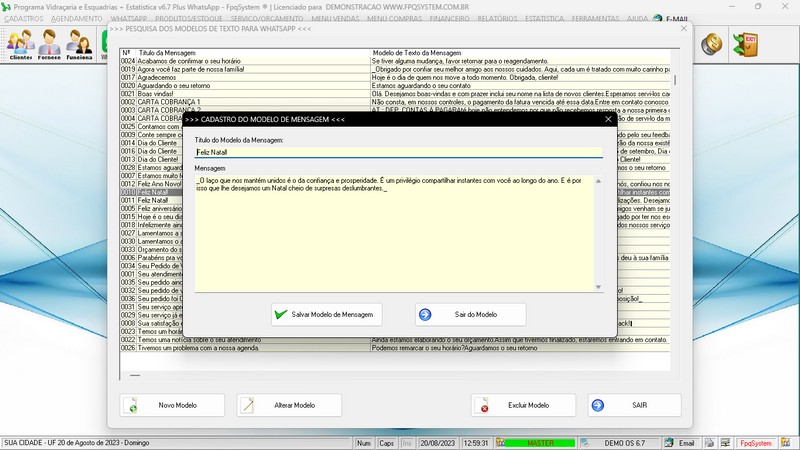Open the Clientes toolbar icon

[x=21, y=45]
